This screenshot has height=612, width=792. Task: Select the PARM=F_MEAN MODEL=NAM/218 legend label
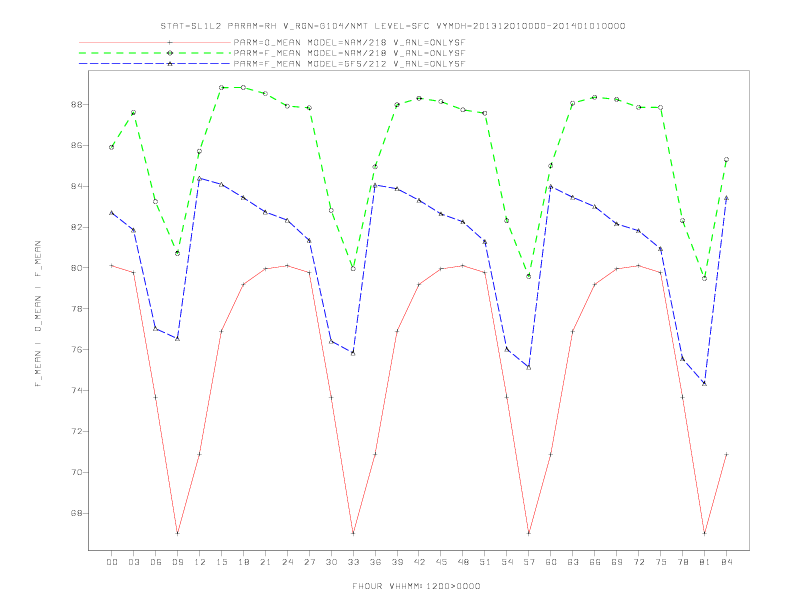pos(349,53)
